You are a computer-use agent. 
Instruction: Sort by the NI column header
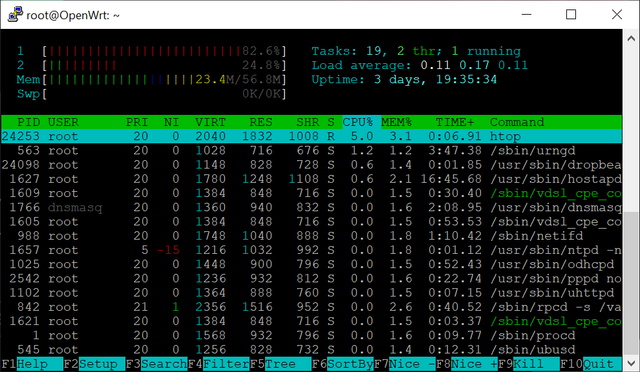click(x=171, y=122)
